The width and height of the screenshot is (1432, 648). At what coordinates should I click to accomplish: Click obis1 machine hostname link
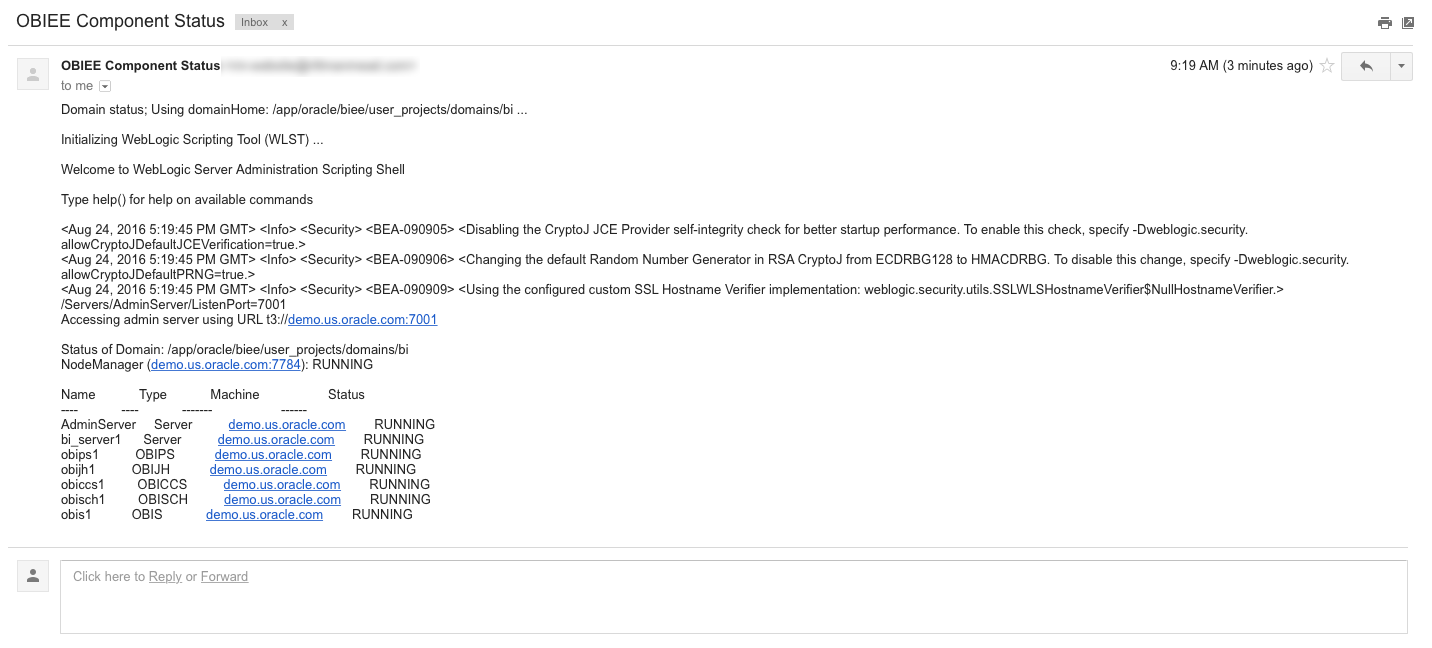tap(264, 515)
